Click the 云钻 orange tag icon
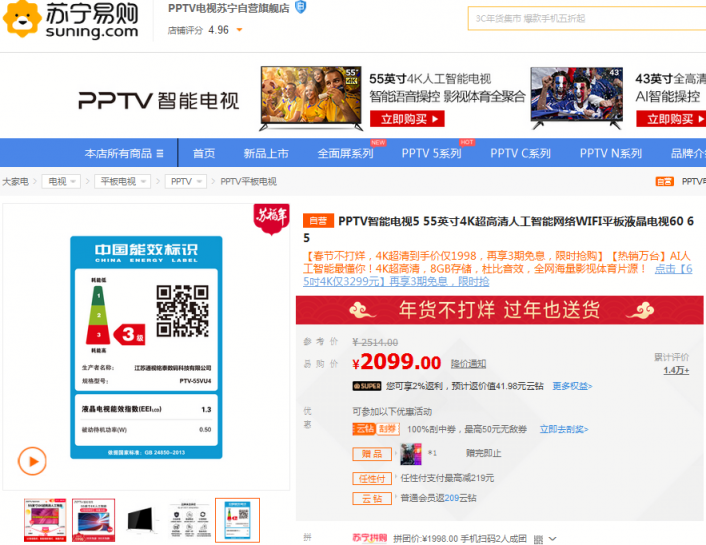The width and height of the screenshot is (706, 545). click(x=364, y=429)
